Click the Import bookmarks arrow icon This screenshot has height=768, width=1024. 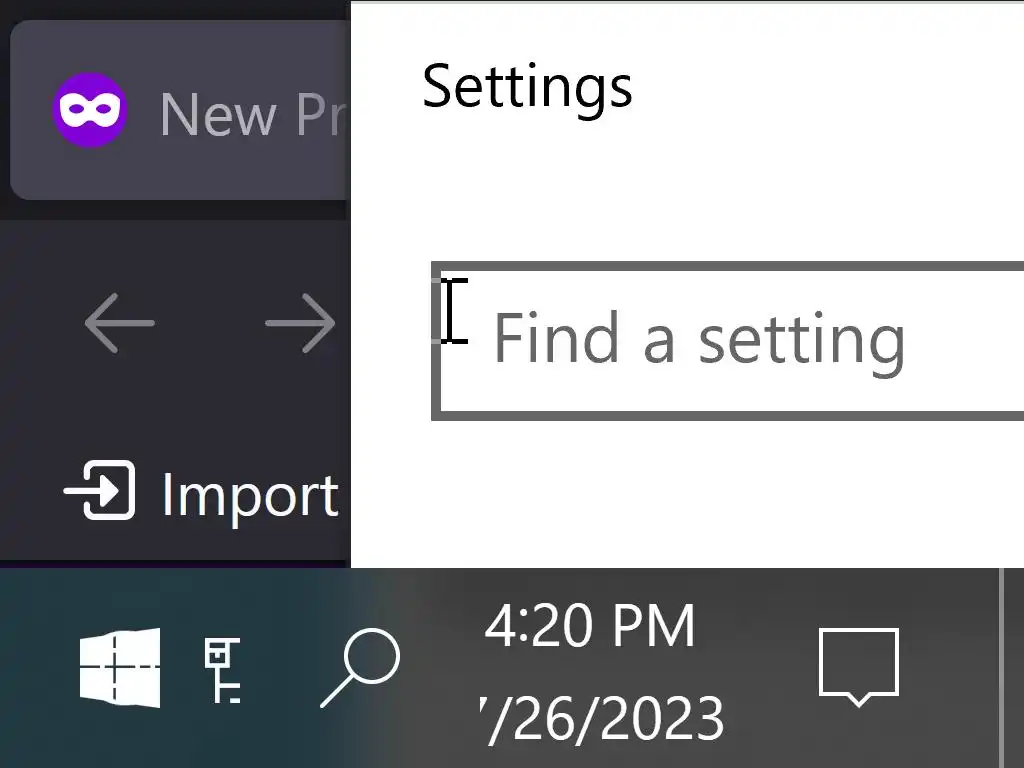pyautogui.click(x=100, y=491)
